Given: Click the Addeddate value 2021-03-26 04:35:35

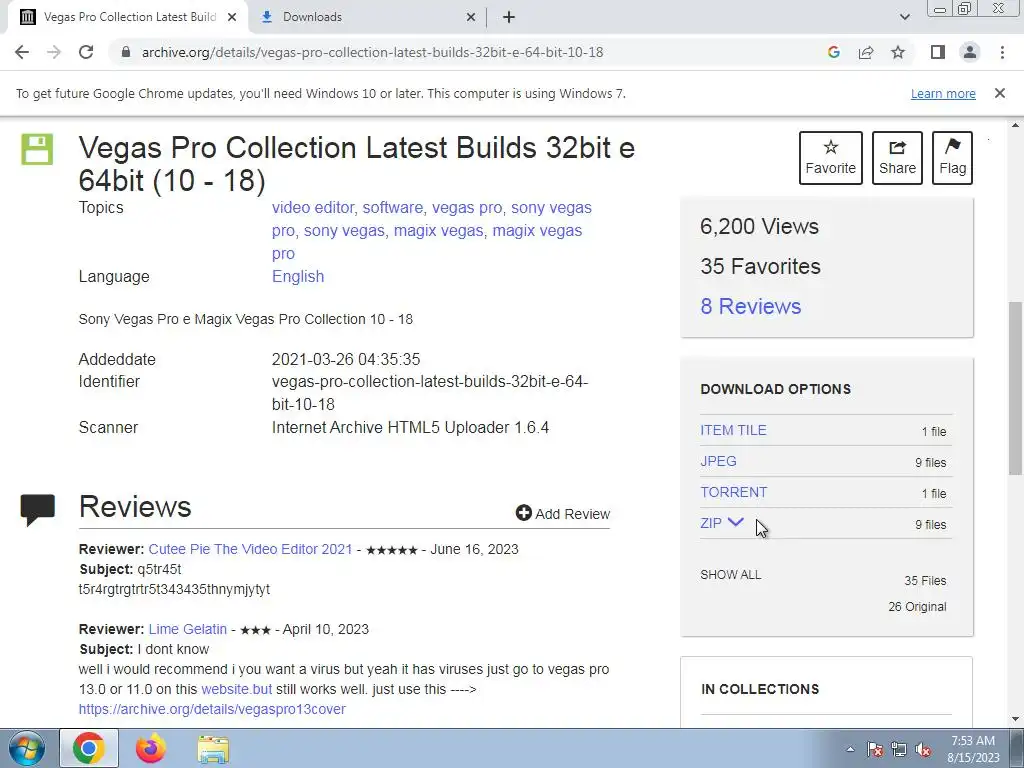Looking at the screenshot, I should (x=346, y=359).
